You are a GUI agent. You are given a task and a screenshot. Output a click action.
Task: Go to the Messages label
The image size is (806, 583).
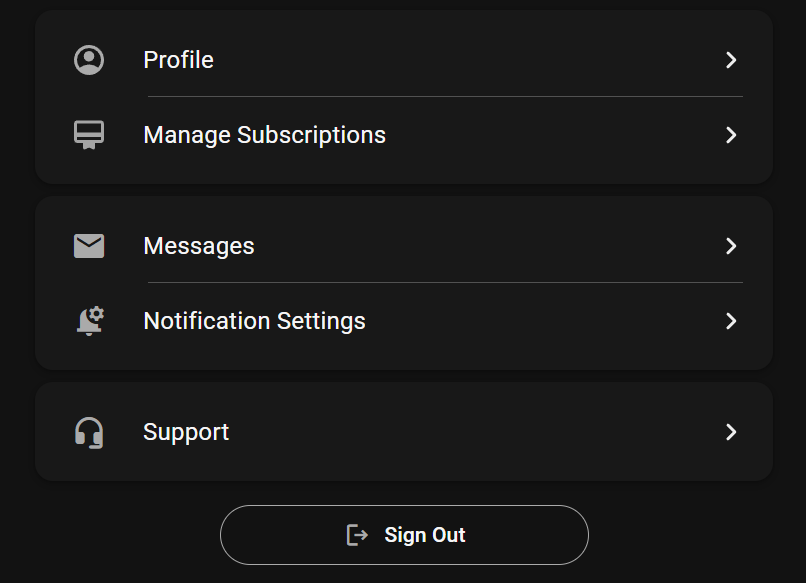click(199, 246)
